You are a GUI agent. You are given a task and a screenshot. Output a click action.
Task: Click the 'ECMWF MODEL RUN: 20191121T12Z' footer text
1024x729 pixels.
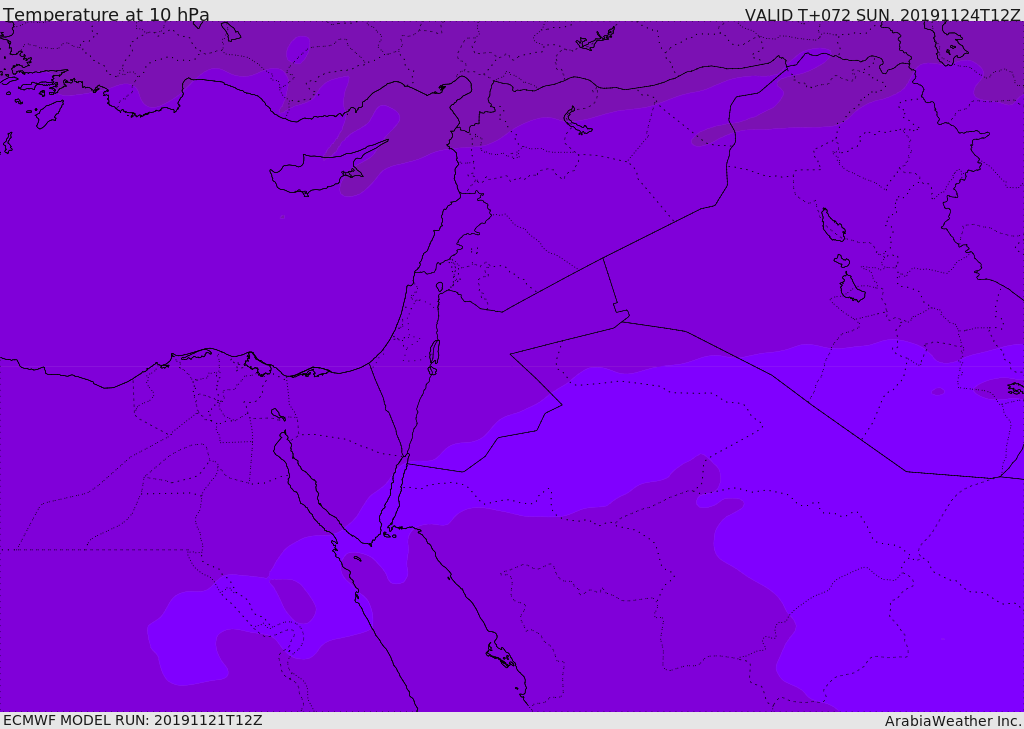[133, 720]
